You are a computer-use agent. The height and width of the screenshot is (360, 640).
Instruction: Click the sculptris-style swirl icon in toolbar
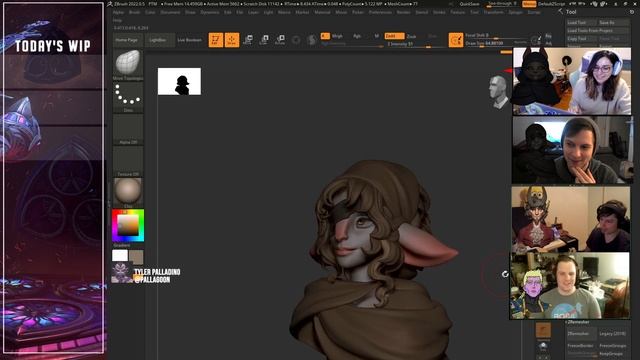click(x=312, y=40)
